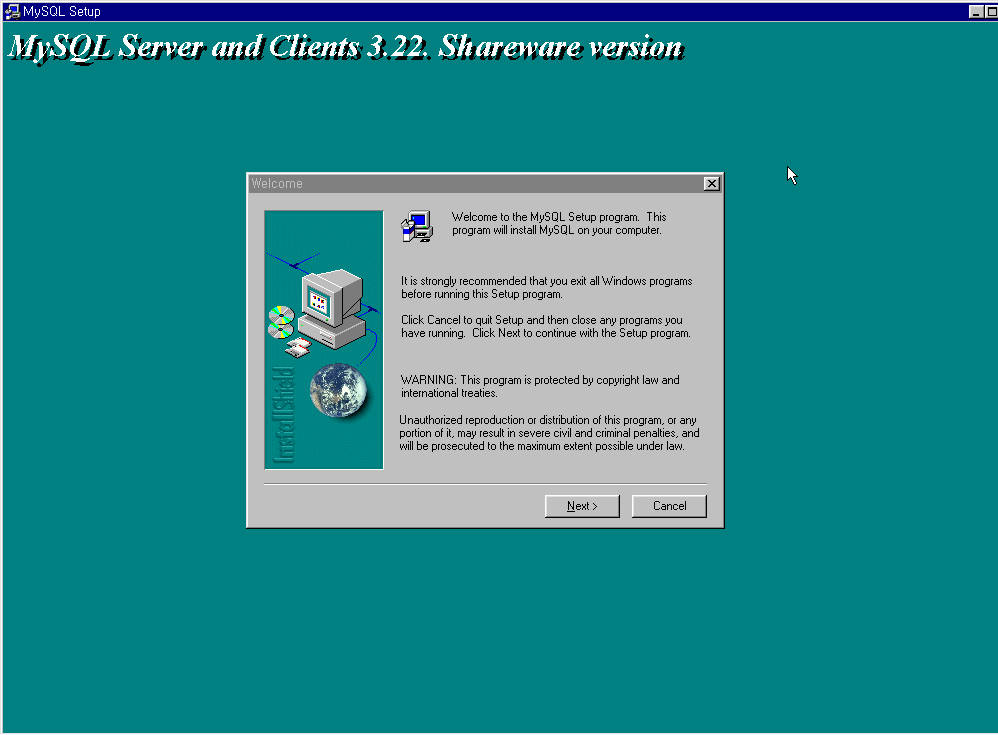Maximize the MySQL Setup window

(991, 11)
